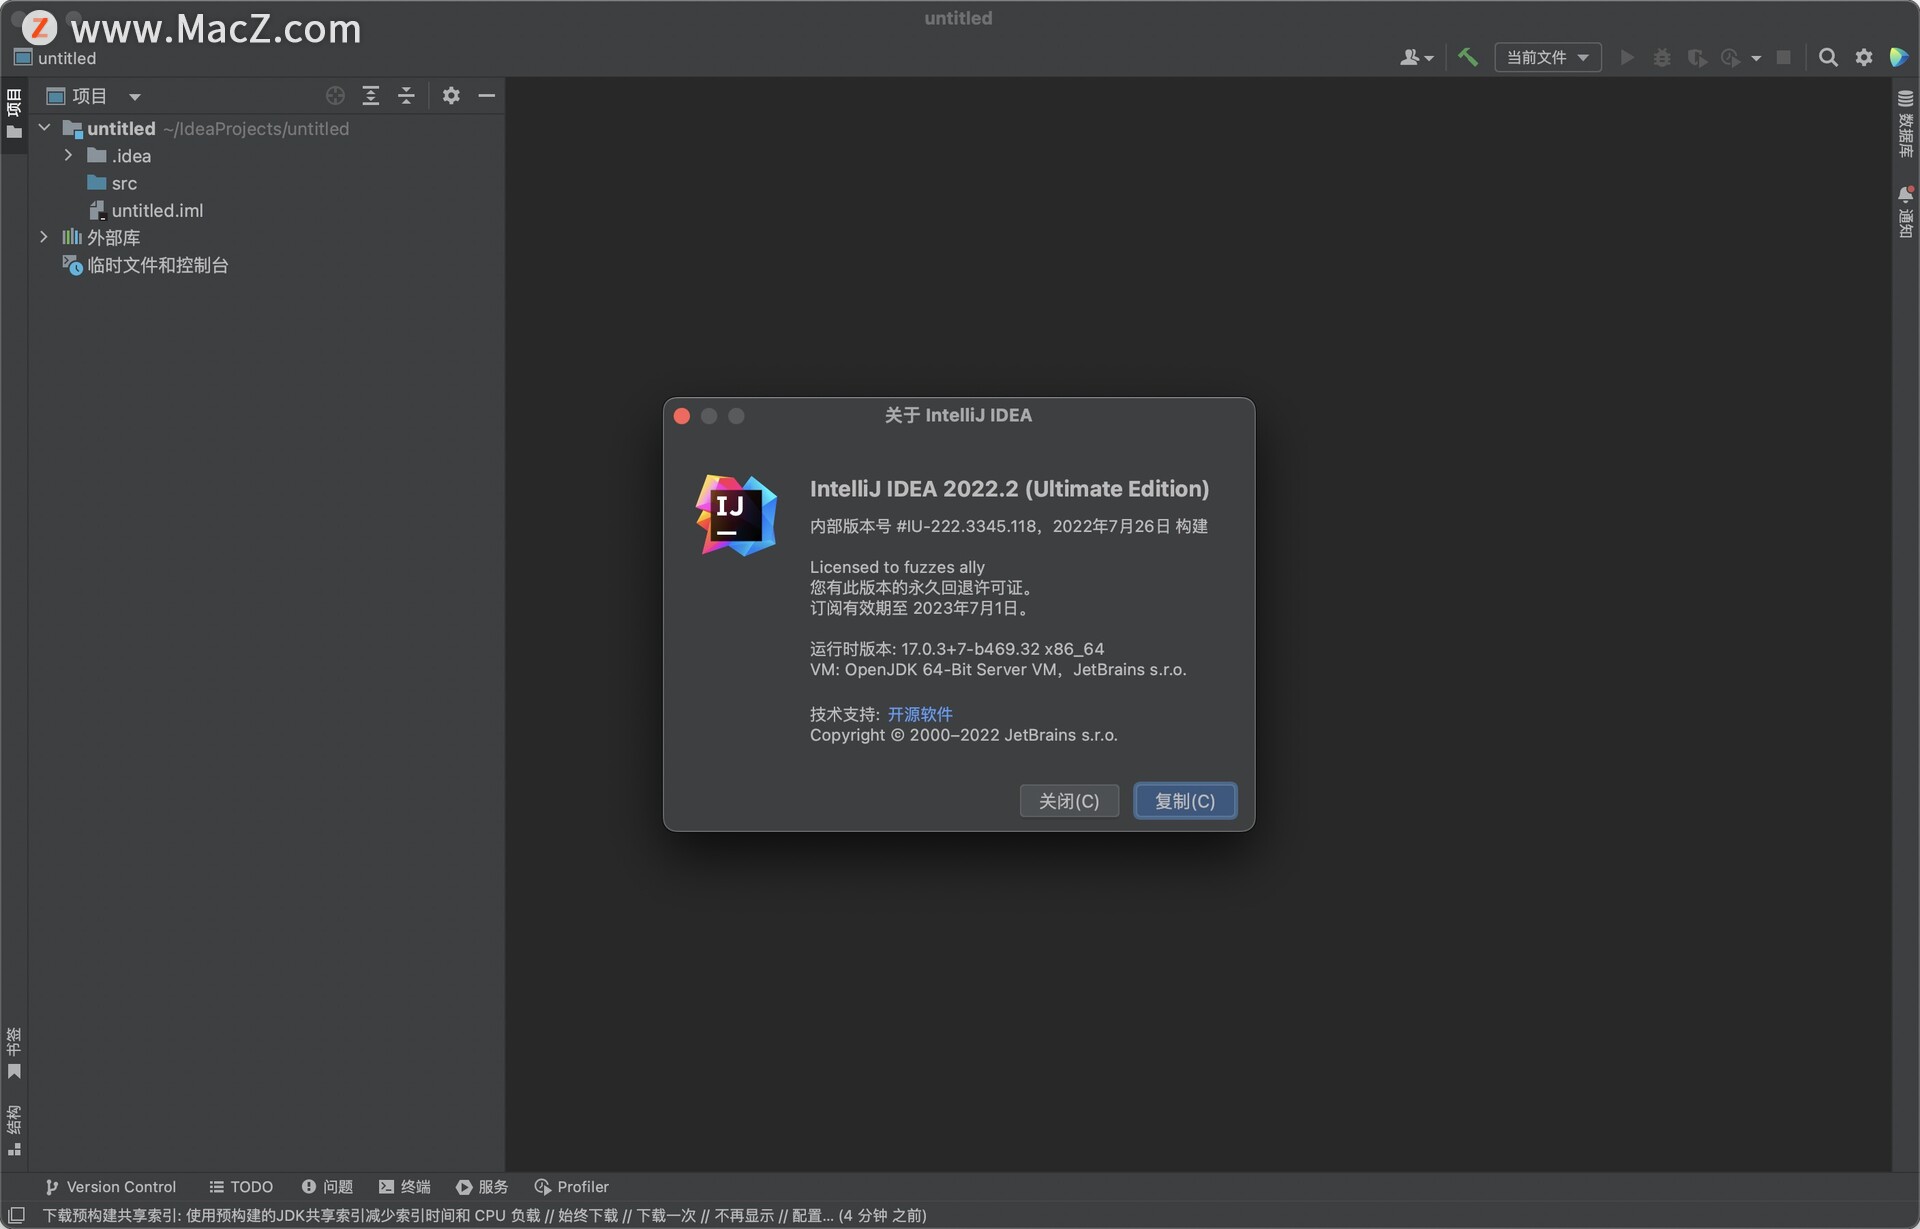Expand the .idea folder
Screen dimensions: 1920x1229
tap(67, 155)
